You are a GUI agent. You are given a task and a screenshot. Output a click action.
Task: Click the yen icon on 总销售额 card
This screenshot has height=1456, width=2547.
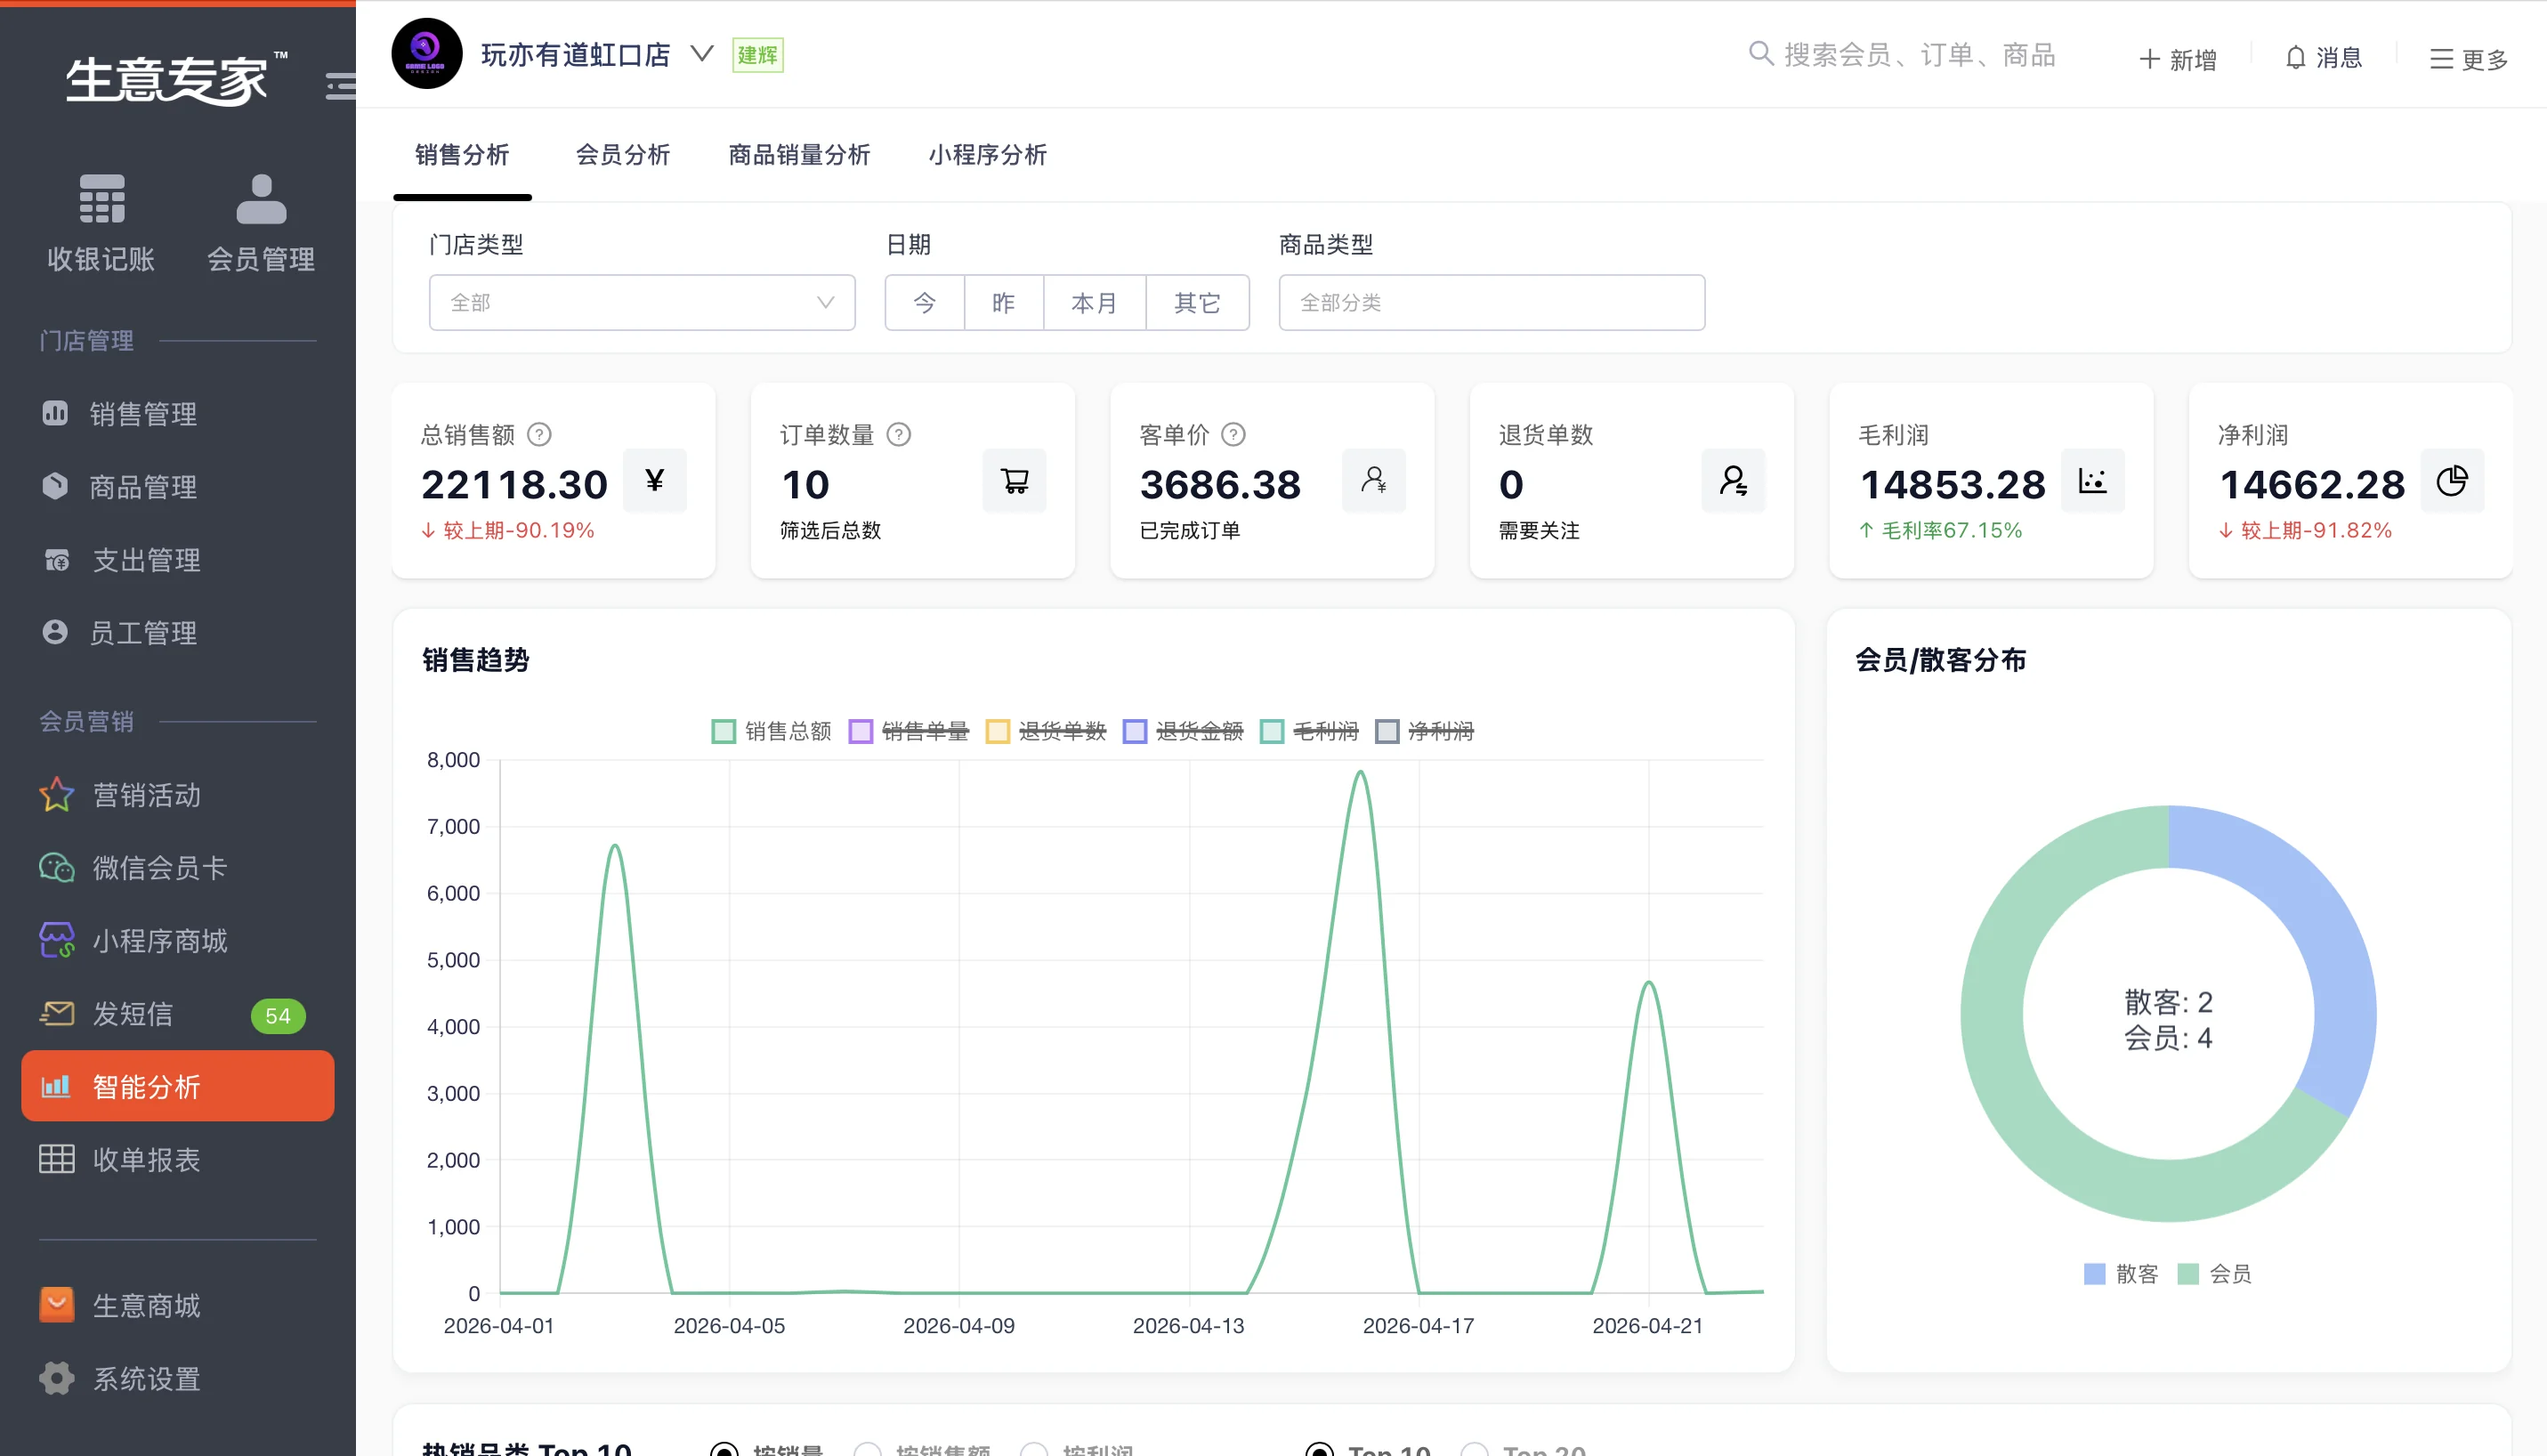pos(655,481)
